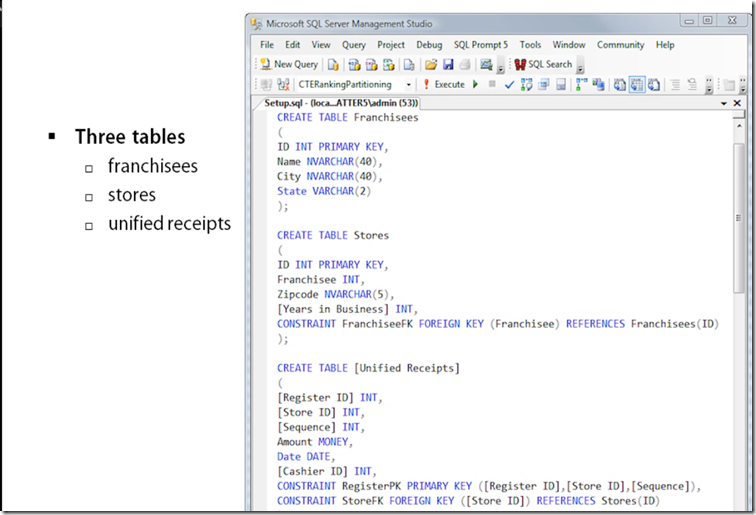The image size is (756, 515).
Task: Click the New Query button
Action: click(289, 64)
